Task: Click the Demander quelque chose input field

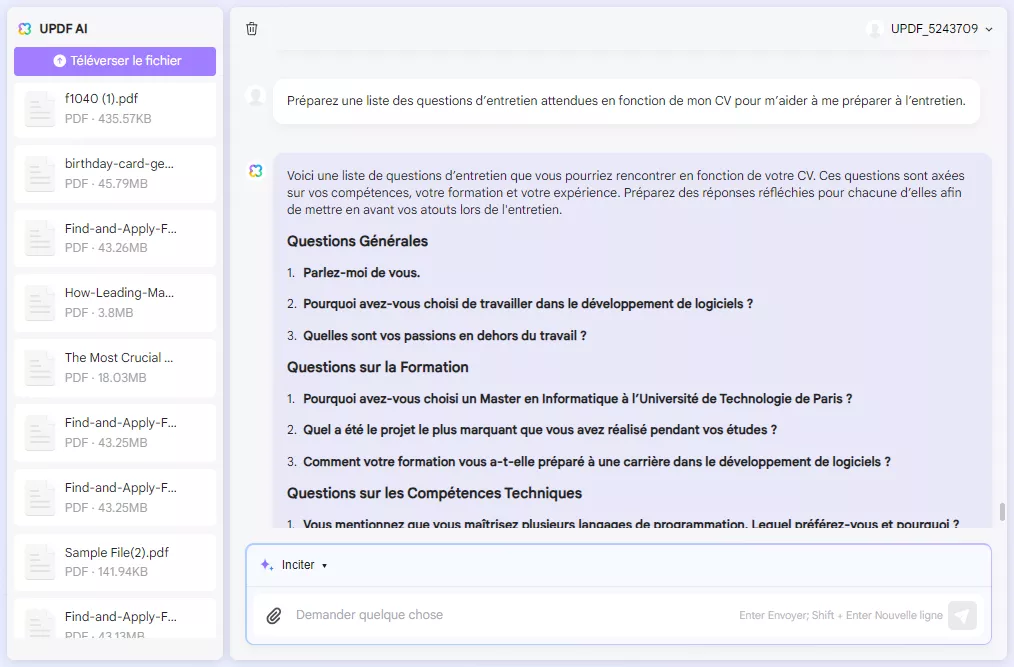Action: pyautogui.click(x=500, y=615)
